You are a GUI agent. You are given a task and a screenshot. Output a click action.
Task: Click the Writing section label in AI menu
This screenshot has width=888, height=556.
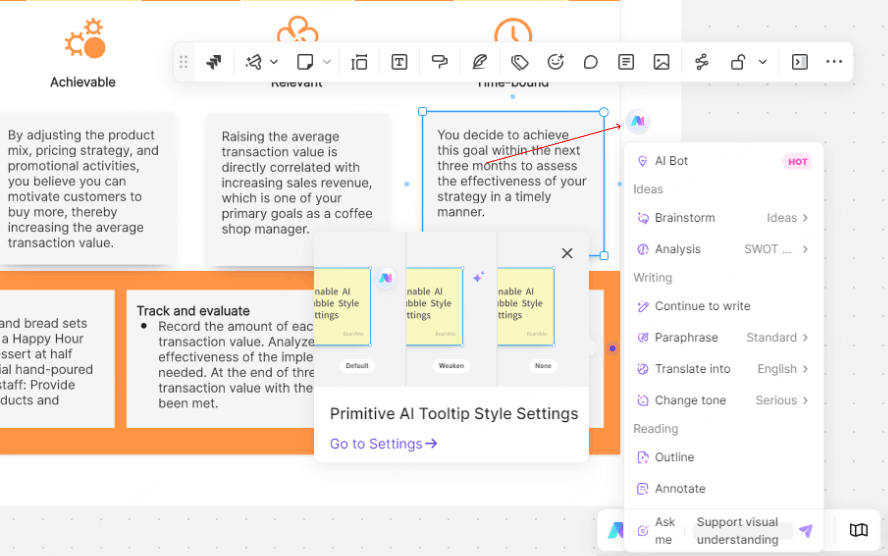[x=652, y=277]
